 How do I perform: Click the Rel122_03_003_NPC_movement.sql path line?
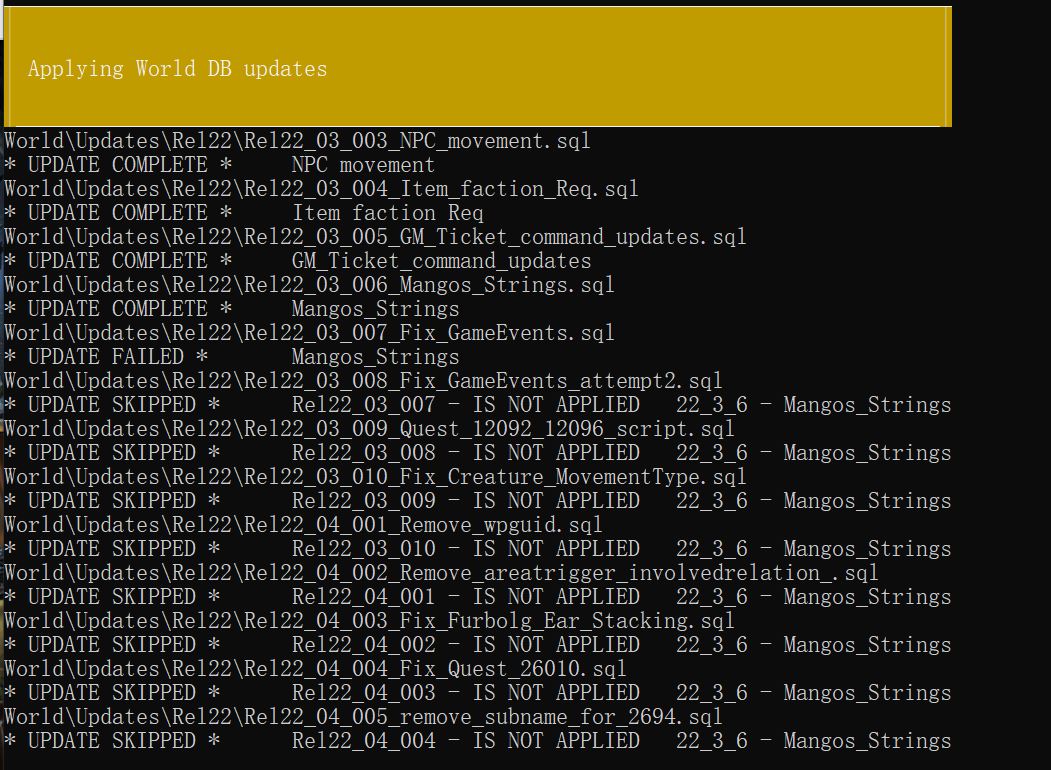(x=298, y=141)
